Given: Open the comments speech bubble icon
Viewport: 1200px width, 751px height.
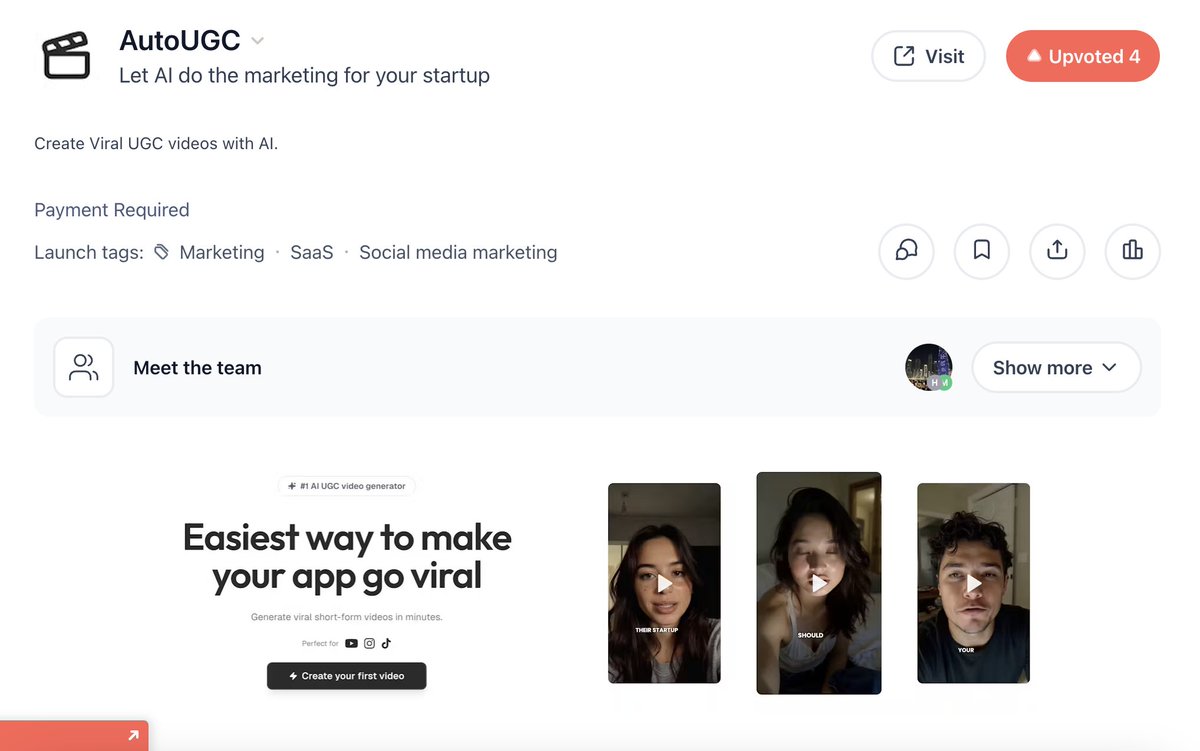Looking at the screenshot, I should (x=906, y=250).
